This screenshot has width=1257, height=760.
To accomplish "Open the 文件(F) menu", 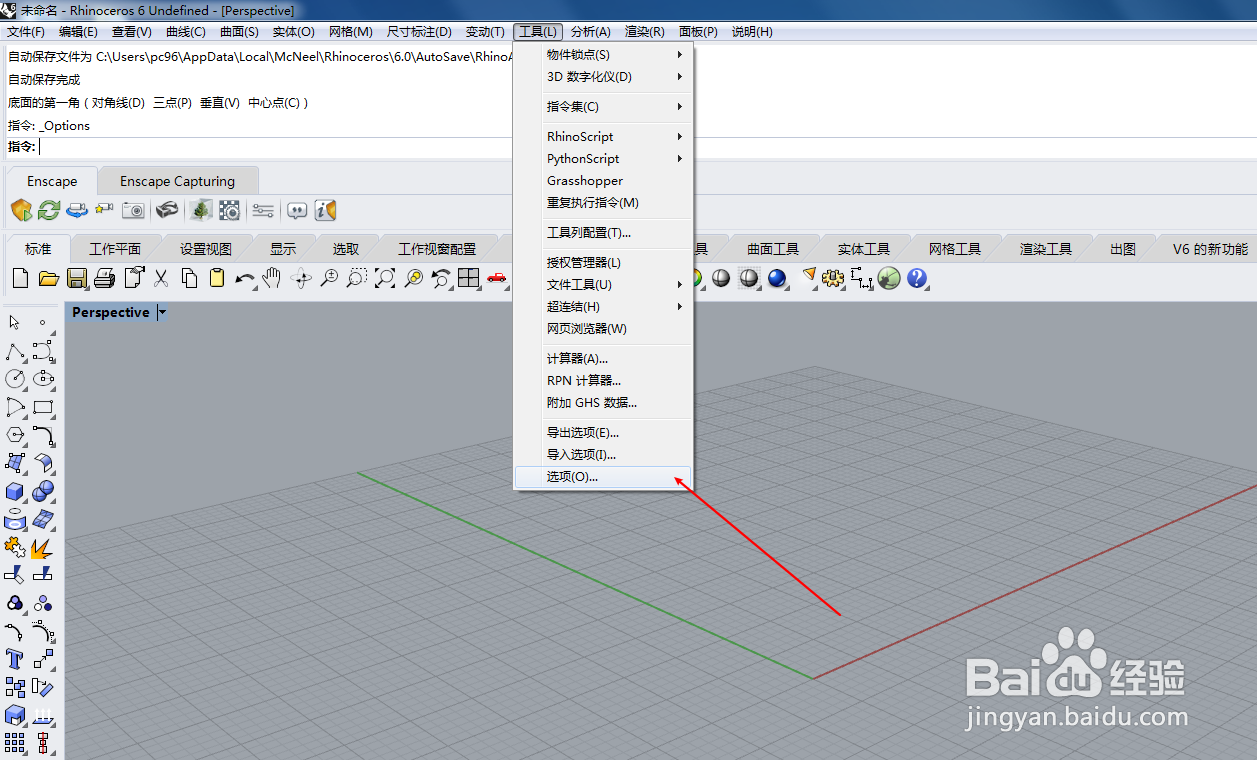I will tap(26, 32).
